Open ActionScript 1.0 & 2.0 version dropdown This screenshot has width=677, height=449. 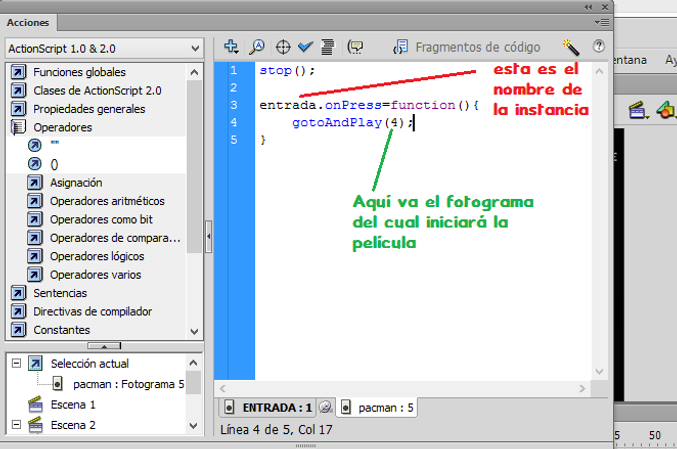tap(104, 48)
